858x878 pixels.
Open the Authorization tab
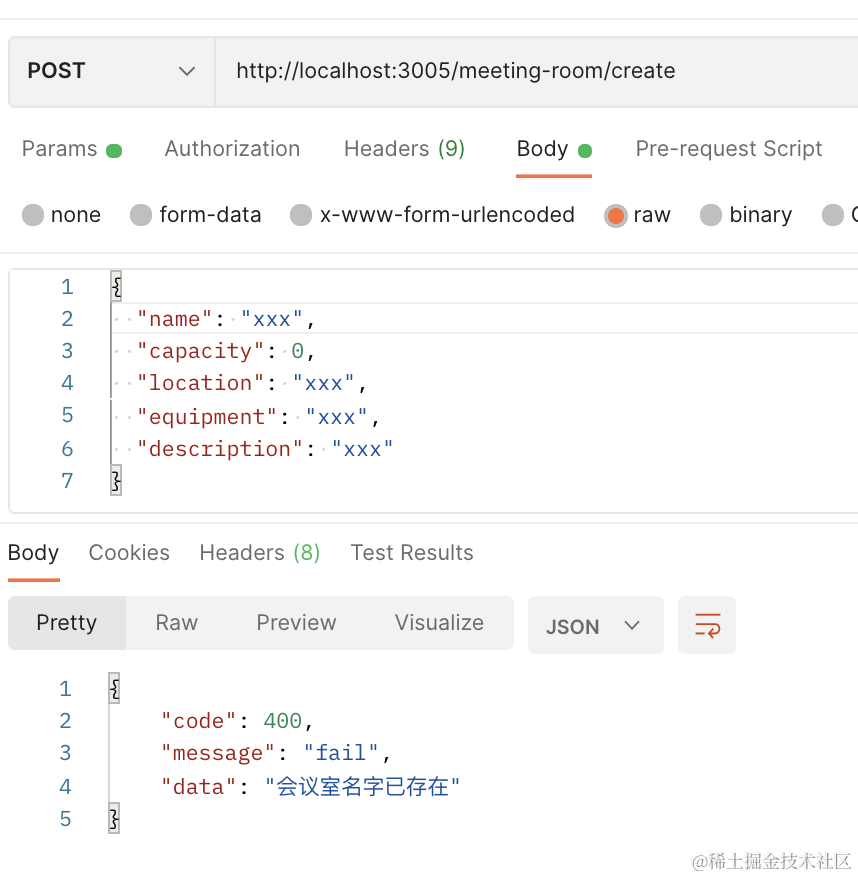click(232, 149)
